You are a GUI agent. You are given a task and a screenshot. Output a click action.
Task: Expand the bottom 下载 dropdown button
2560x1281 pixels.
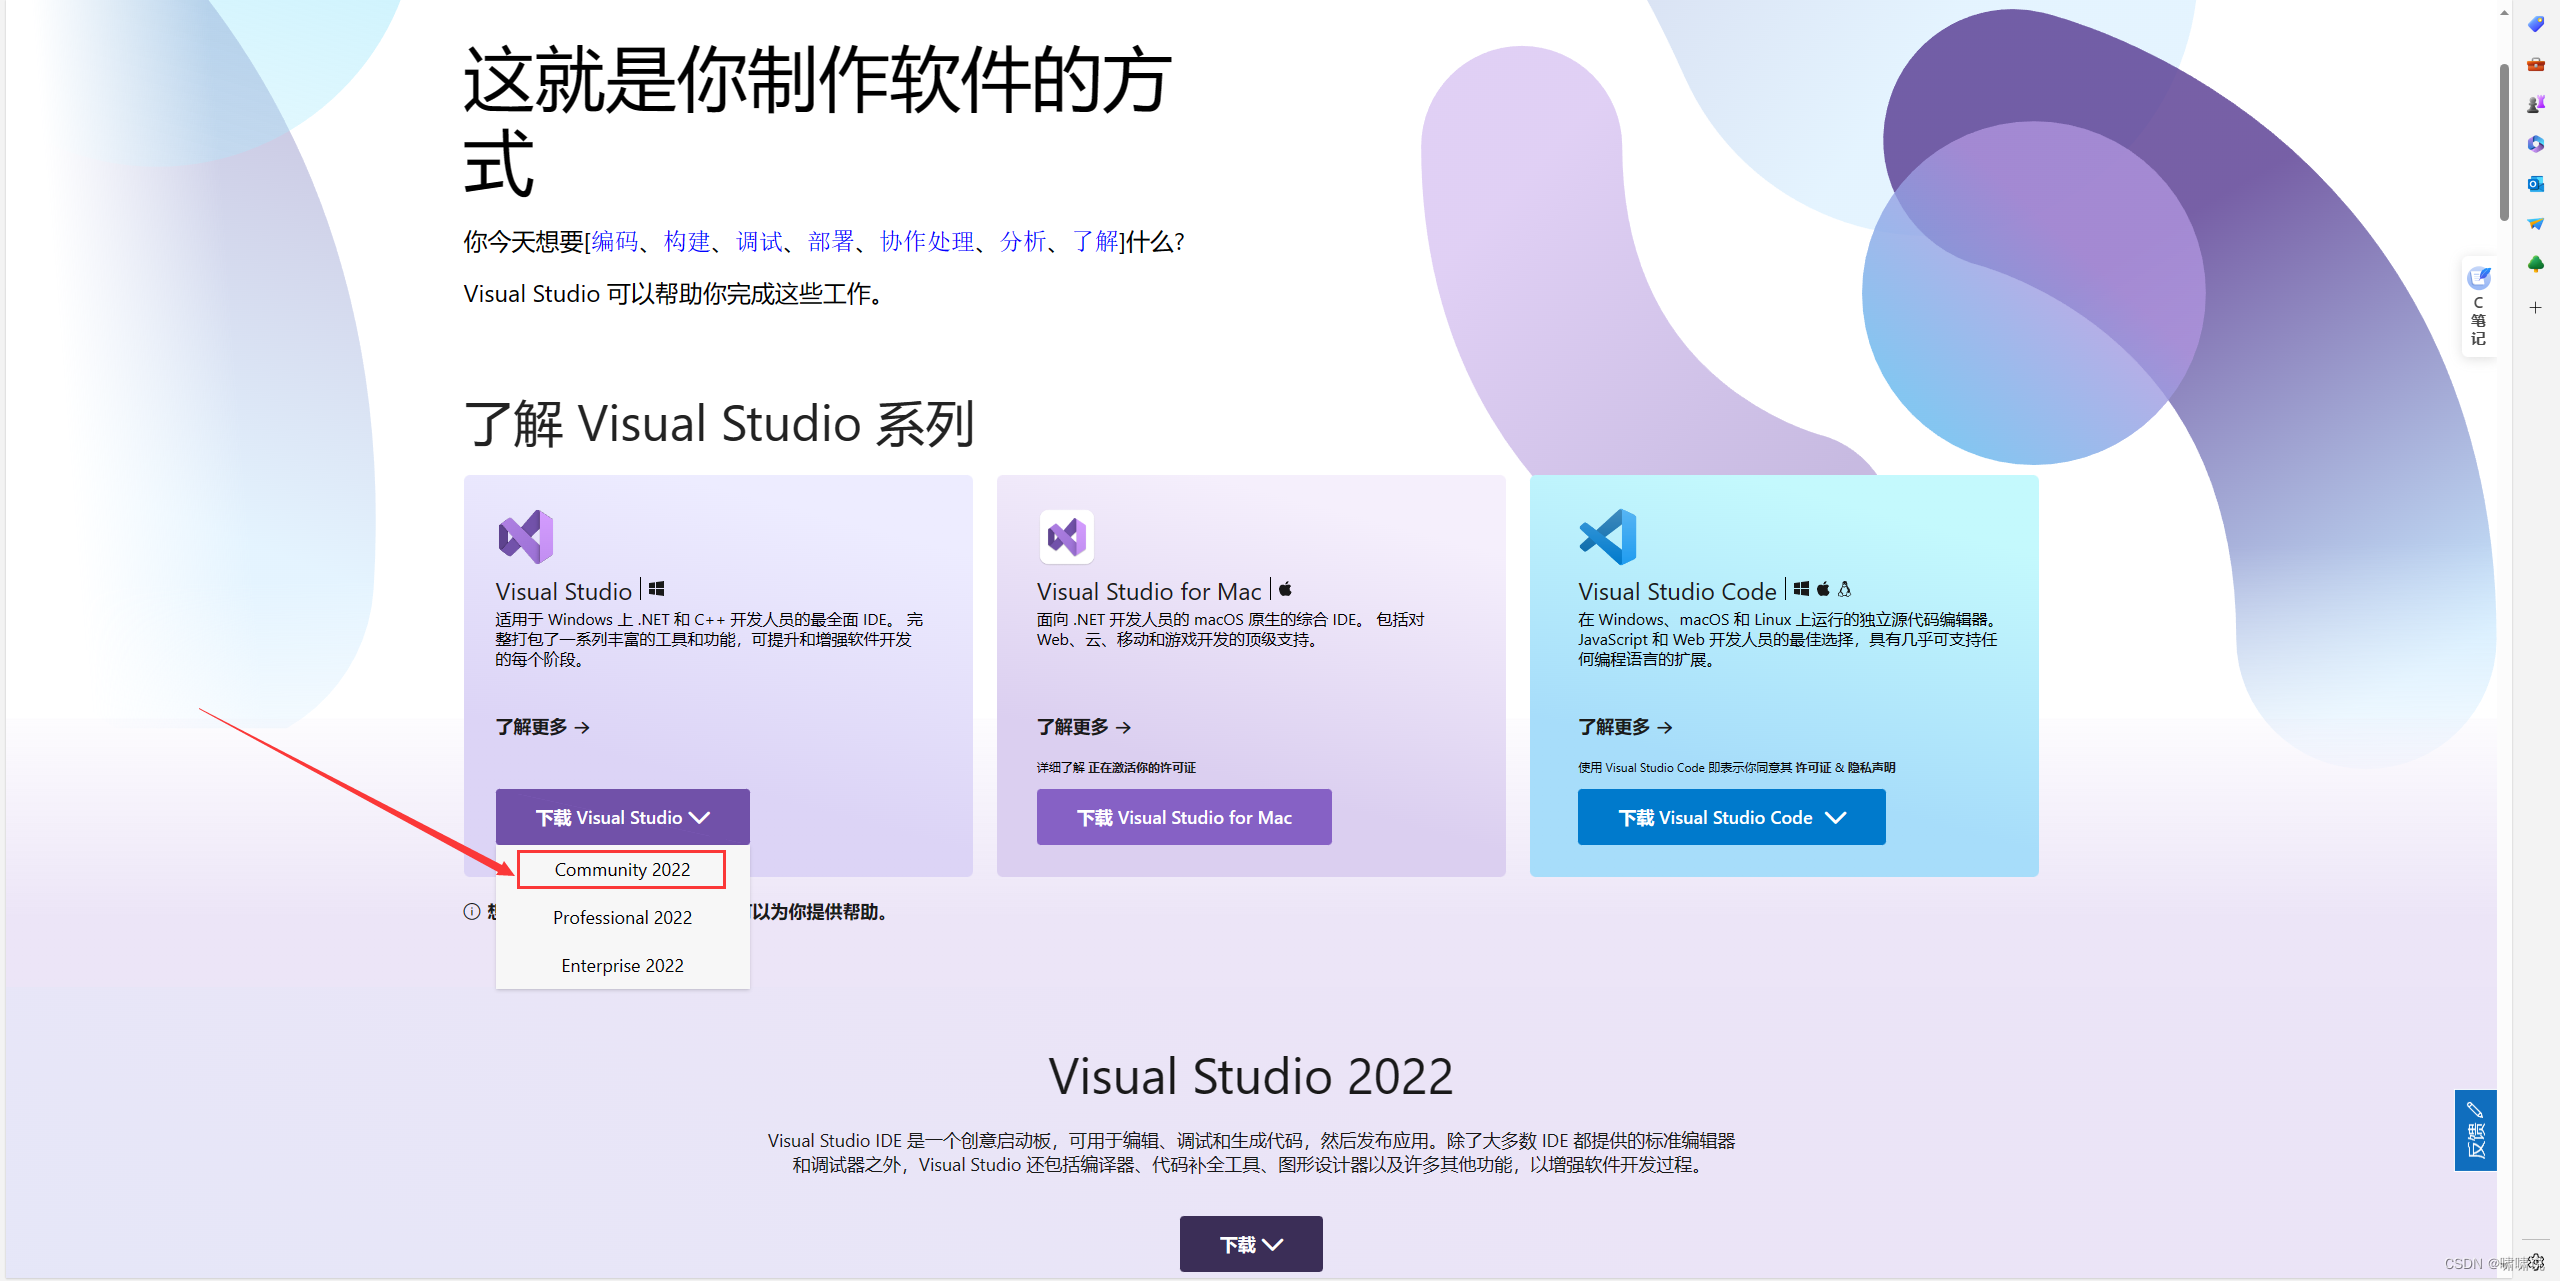(1250, 1244)
